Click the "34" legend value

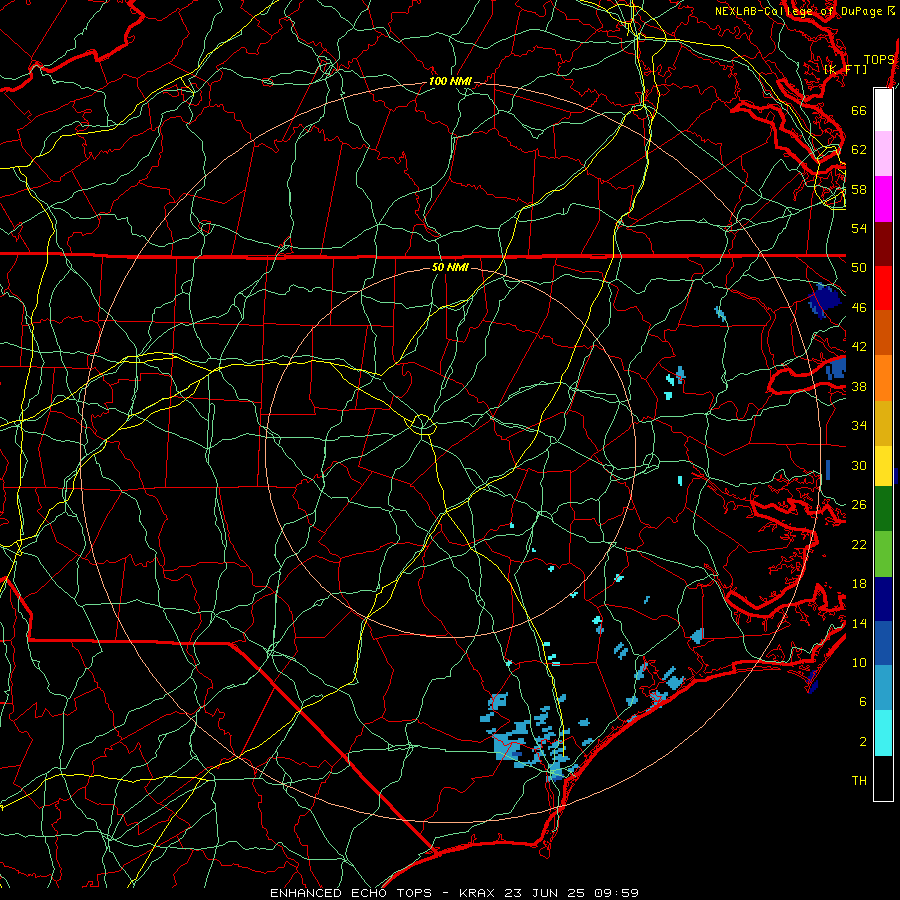tap(859, 426)
